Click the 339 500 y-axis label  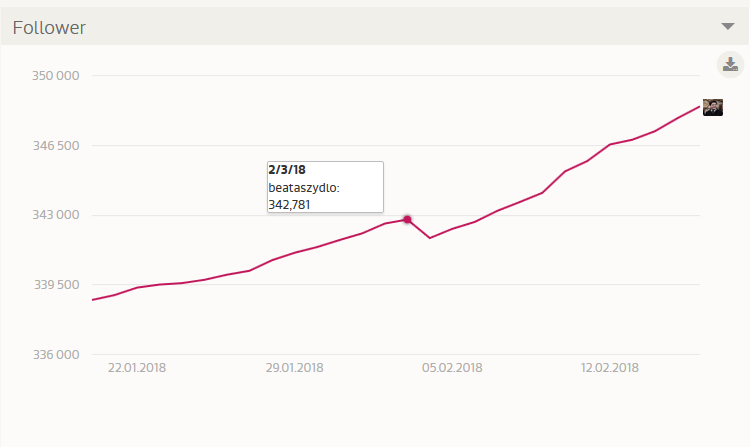click(57, 285)
